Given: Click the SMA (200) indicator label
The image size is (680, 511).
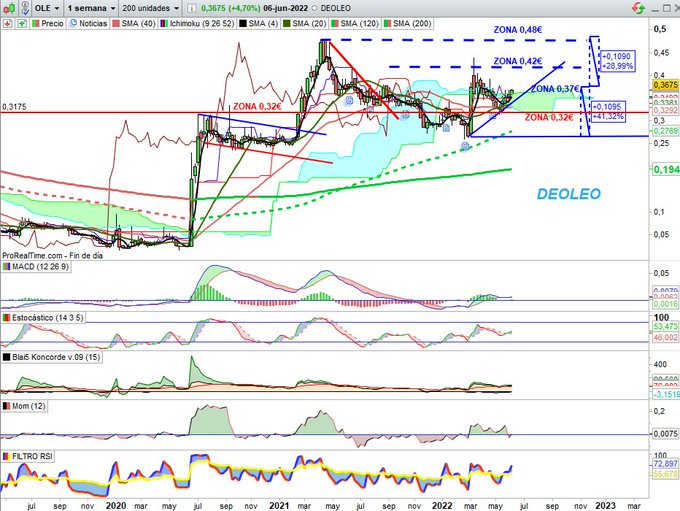Looking at the screenshot, I should (412, 23).
